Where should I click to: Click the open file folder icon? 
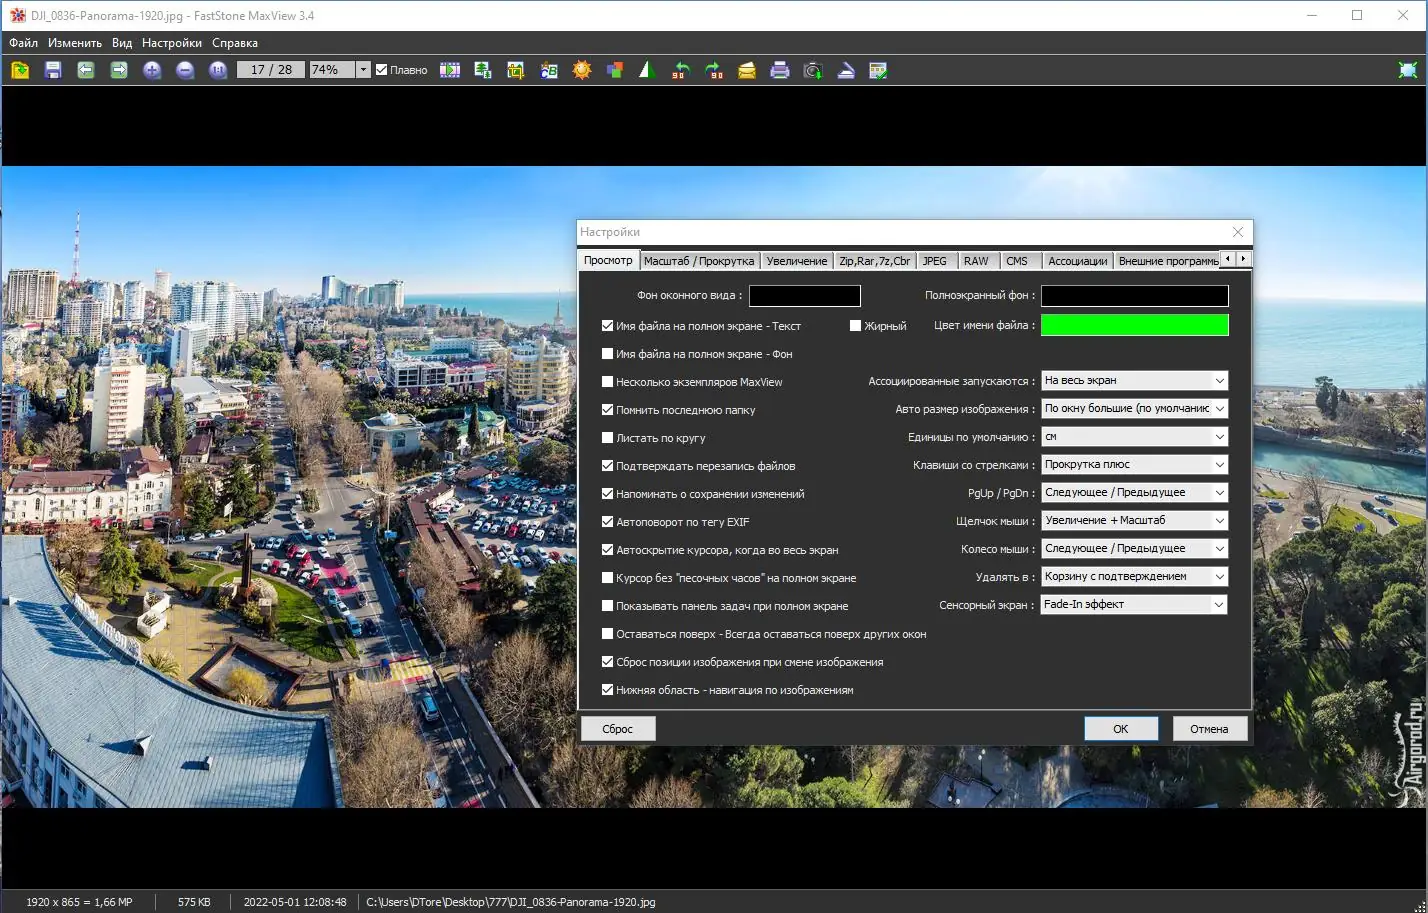pos(20,70)
